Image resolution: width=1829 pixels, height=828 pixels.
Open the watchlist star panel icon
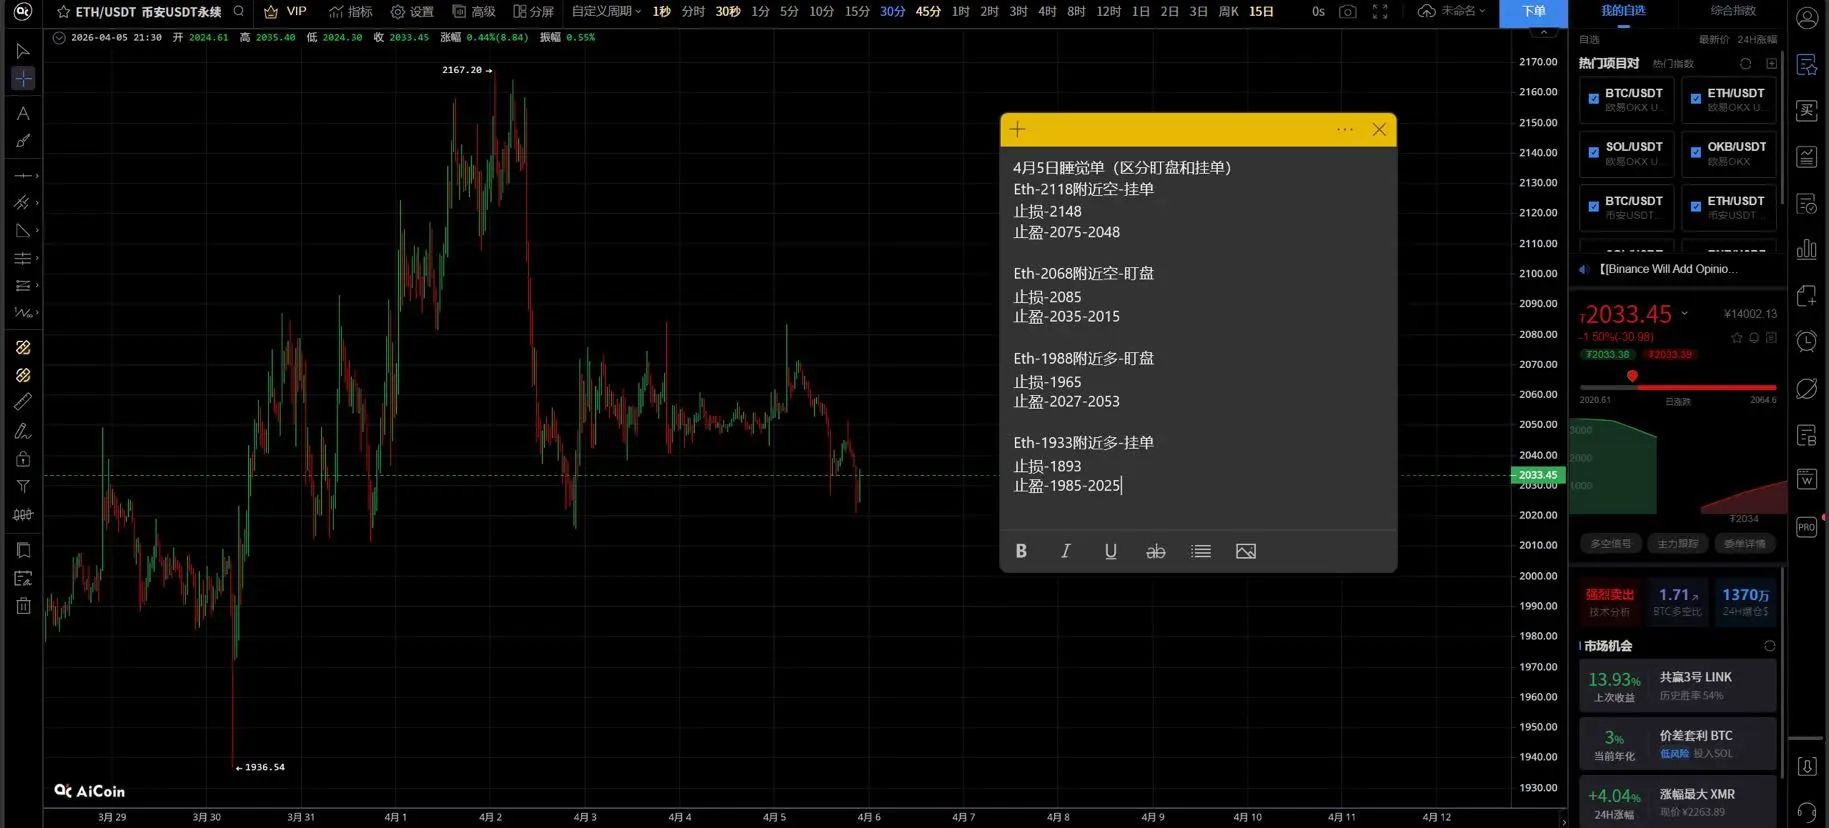[1807, 65]
